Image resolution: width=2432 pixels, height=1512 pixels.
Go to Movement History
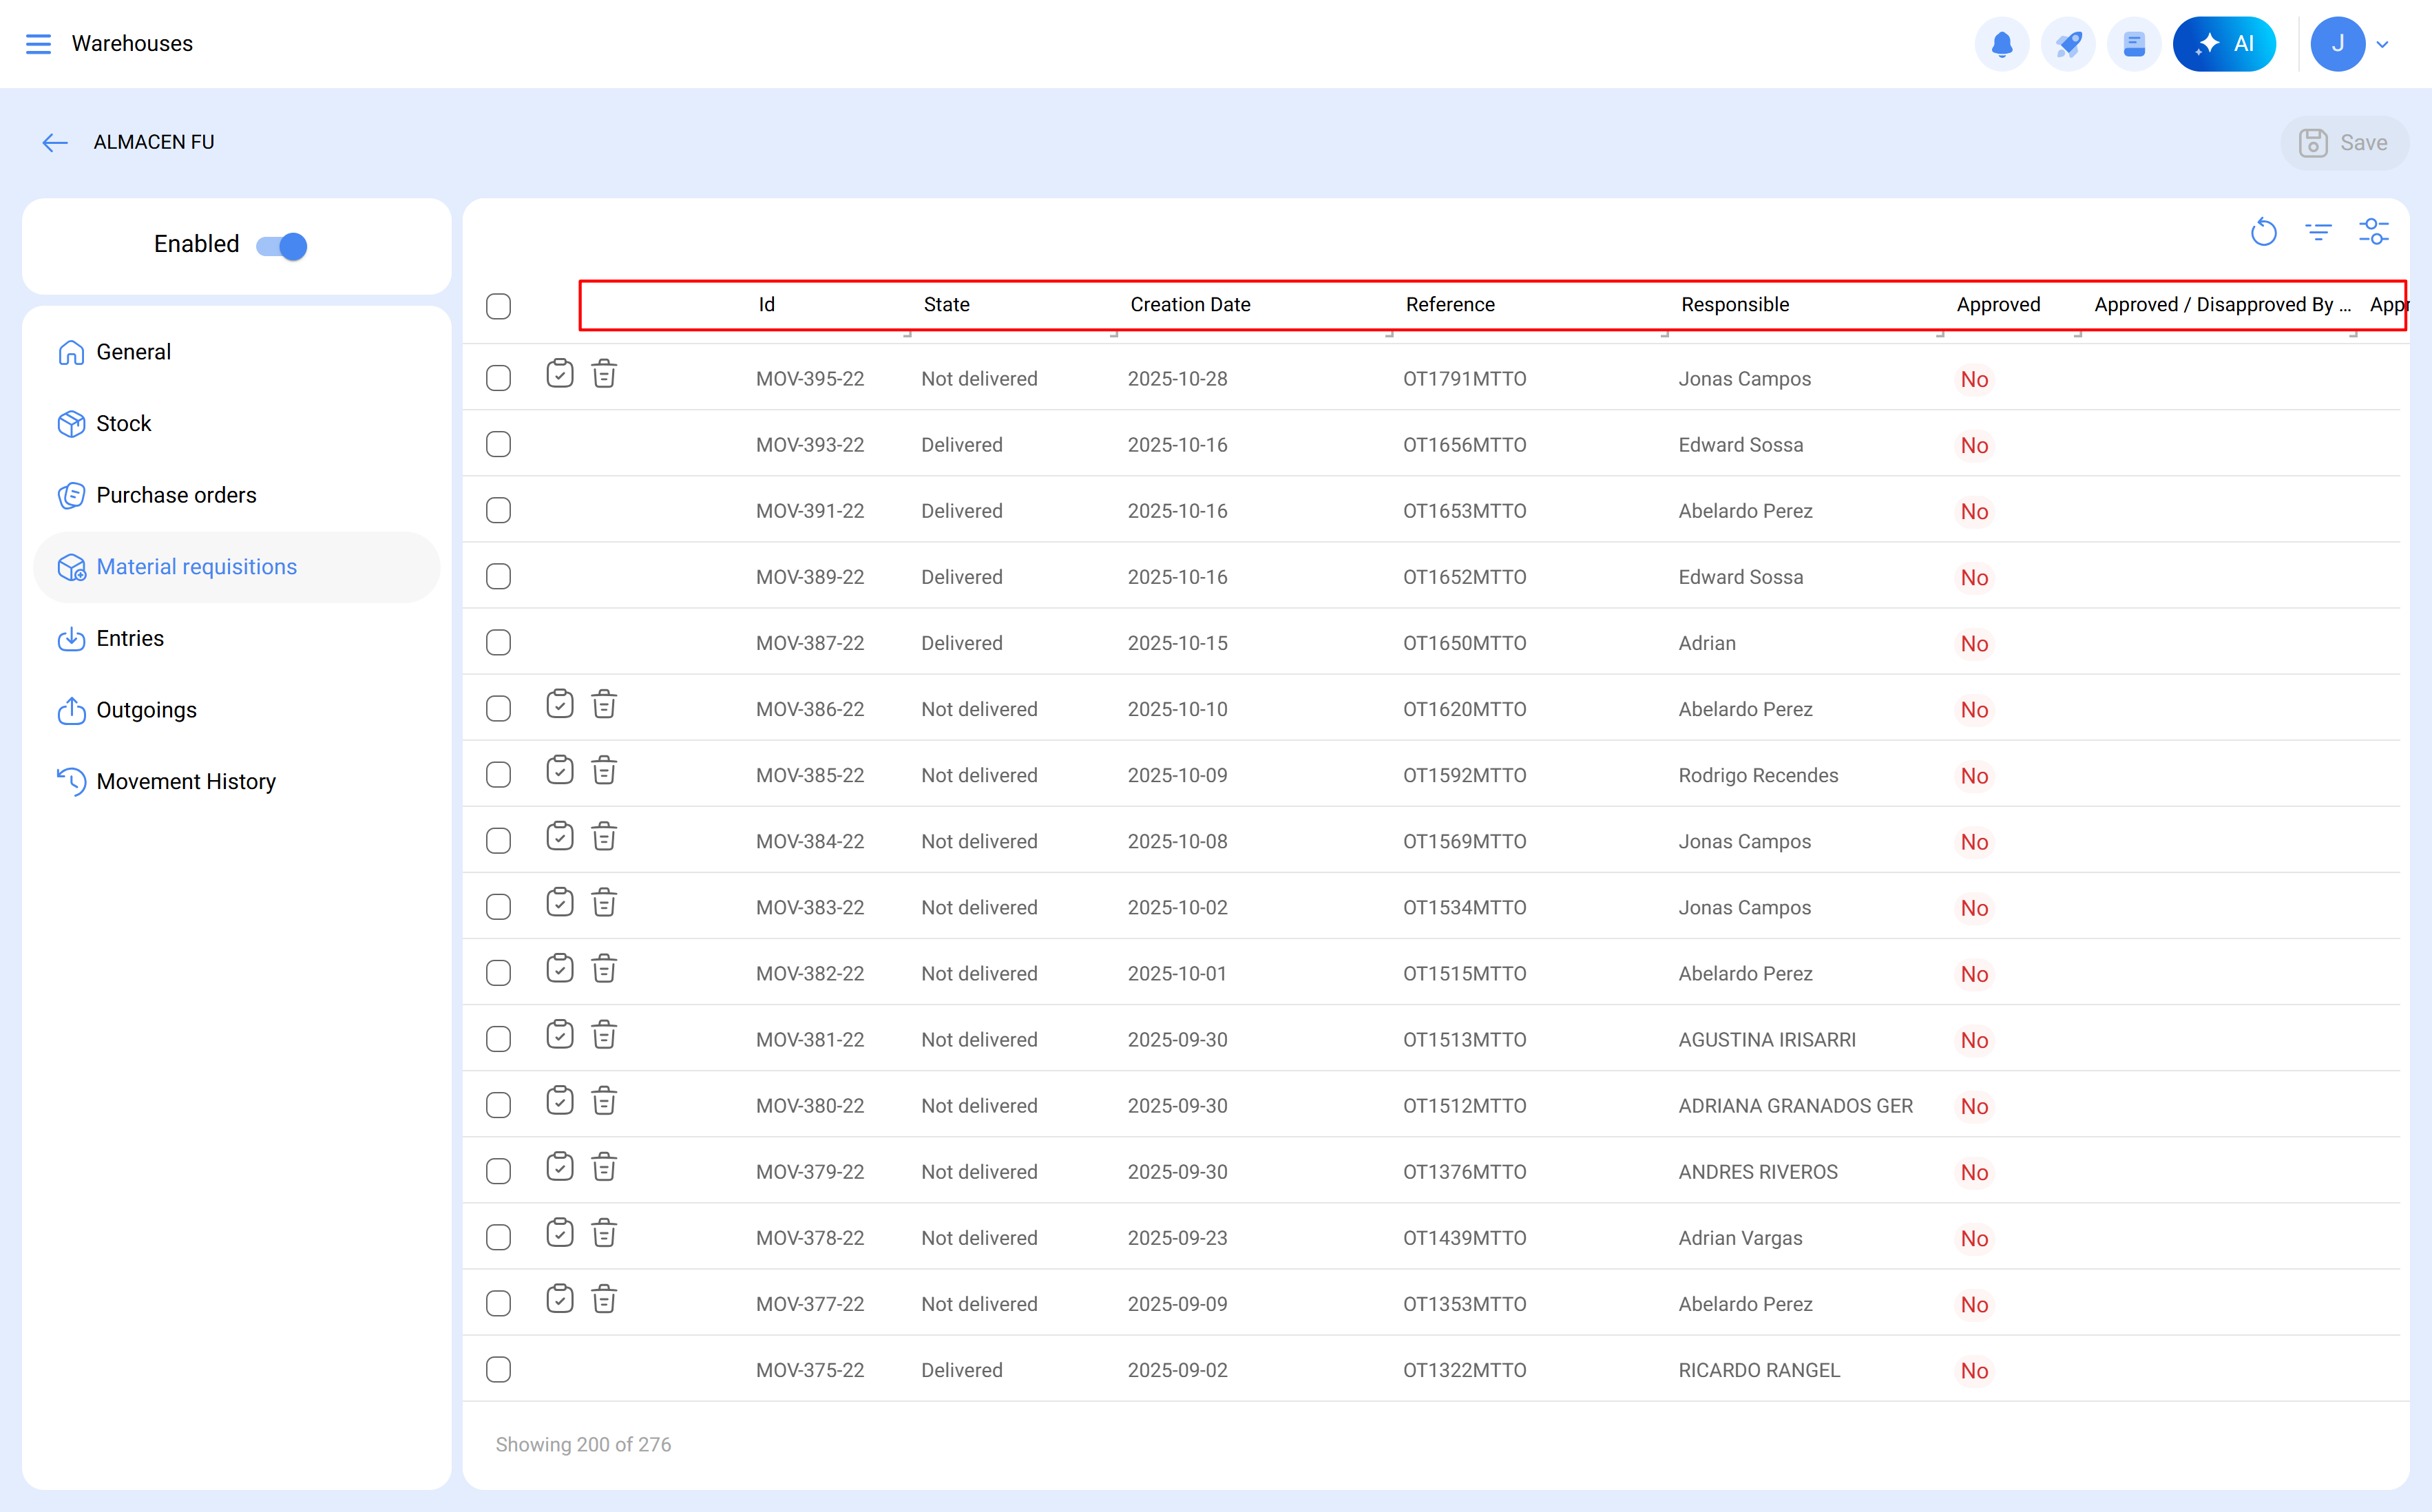point(186,781)
